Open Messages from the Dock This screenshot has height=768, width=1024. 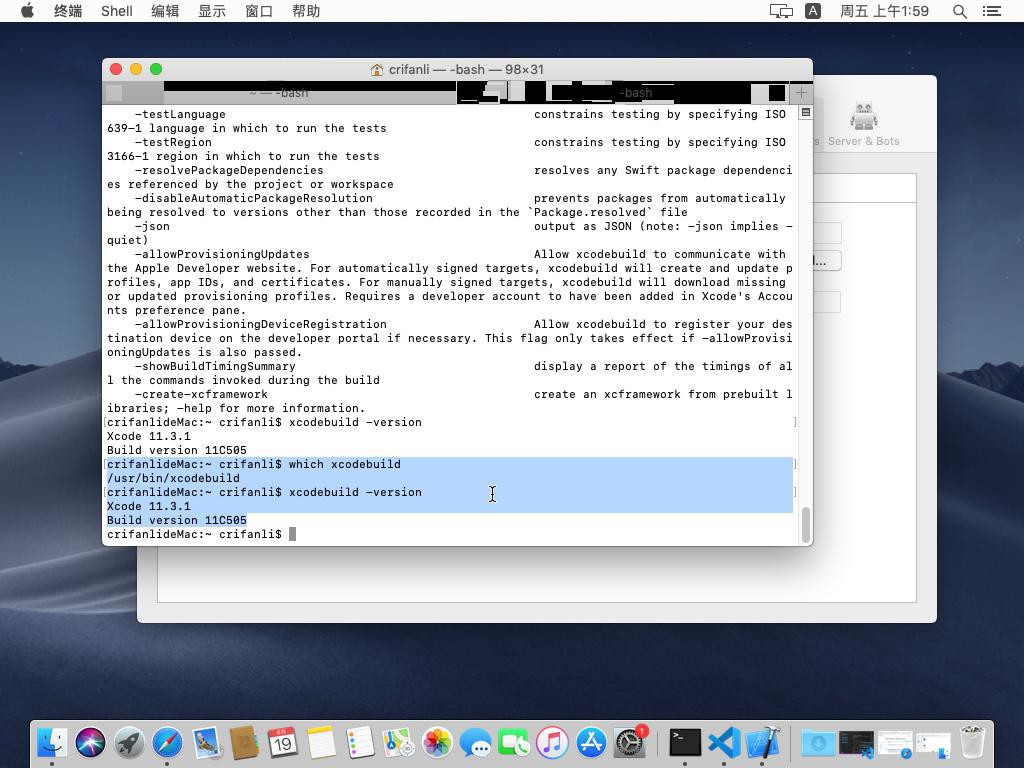coord(475,743)
